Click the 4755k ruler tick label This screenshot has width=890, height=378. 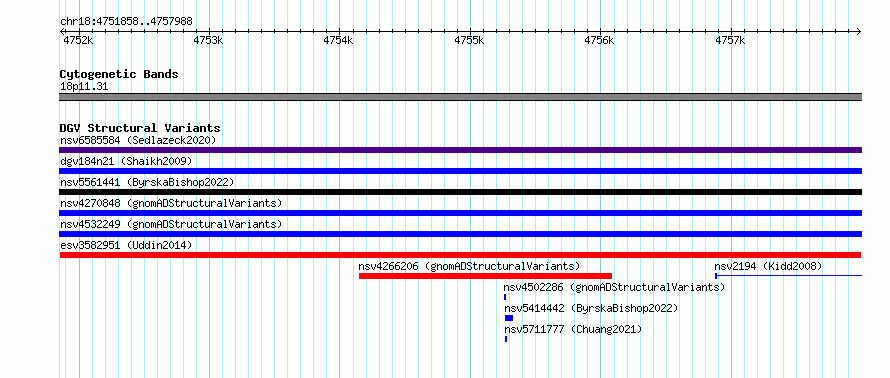(469, 40)
